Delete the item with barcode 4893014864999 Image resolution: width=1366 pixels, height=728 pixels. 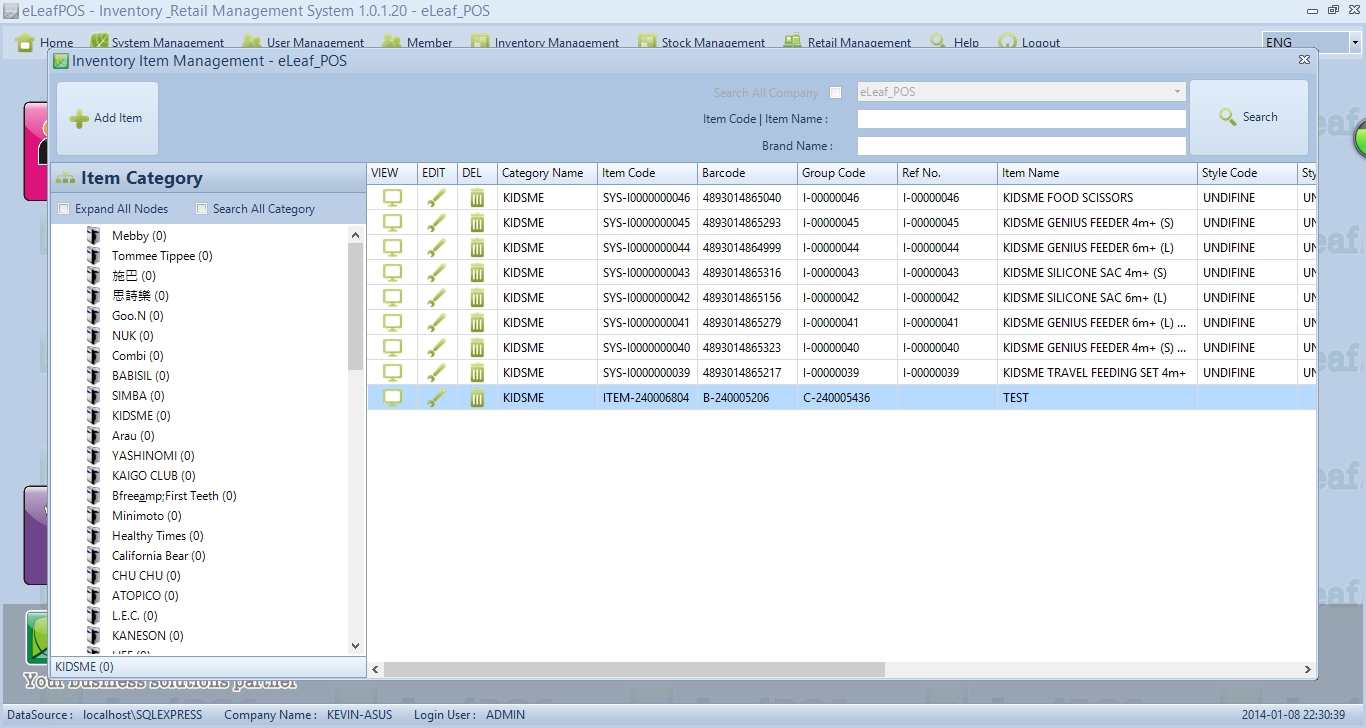point(477,248)
